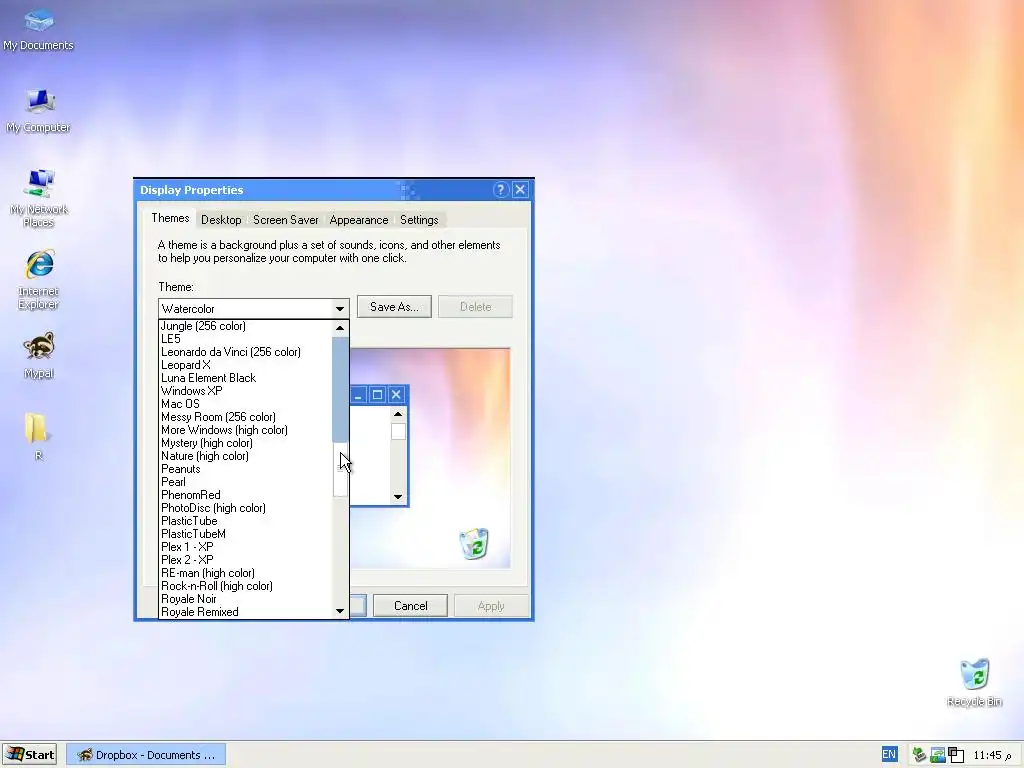Click the EN language indicator
Viewport: 1024px width, 768px height.
tap(889, 755)
